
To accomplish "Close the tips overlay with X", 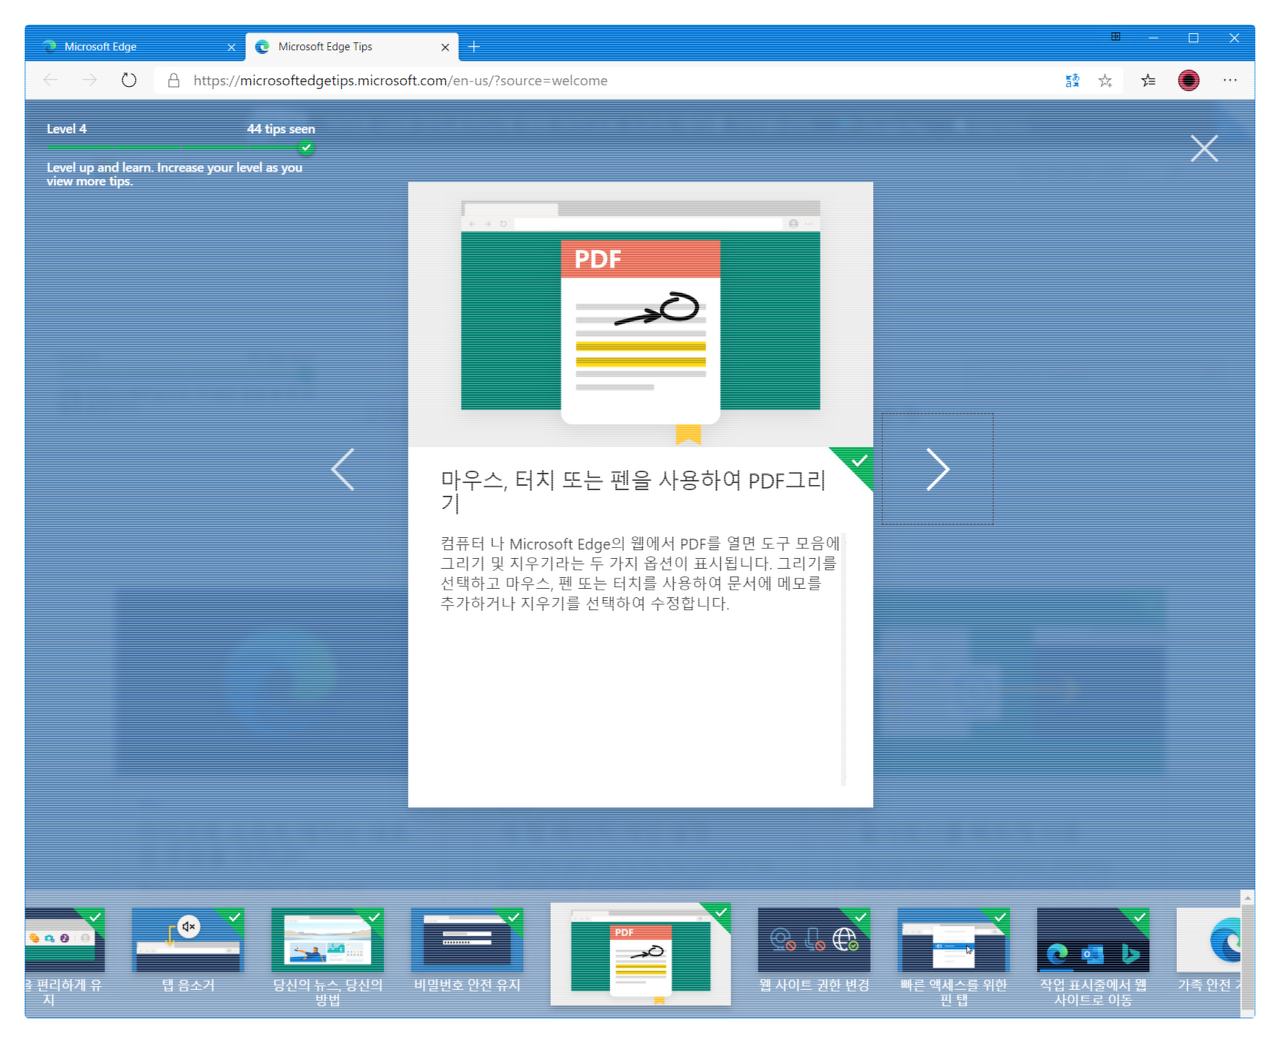I will click(1204, 148).
